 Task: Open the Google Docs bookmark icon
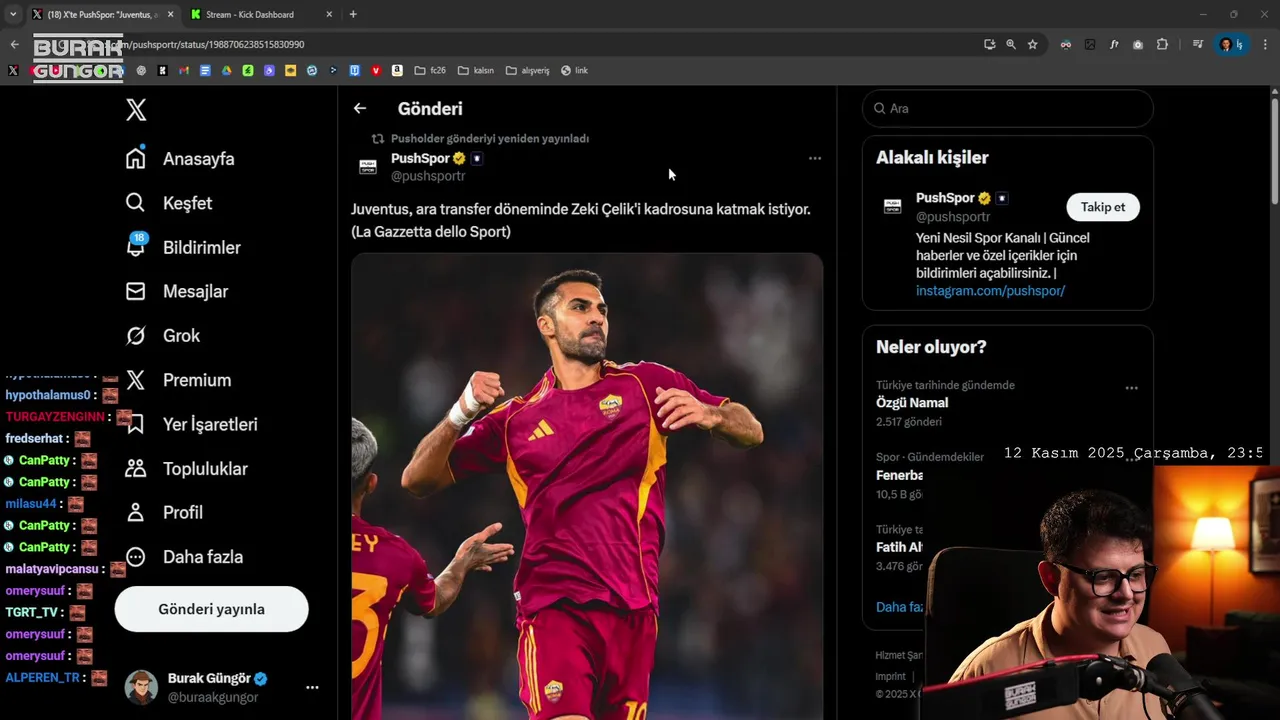point(205,70)
